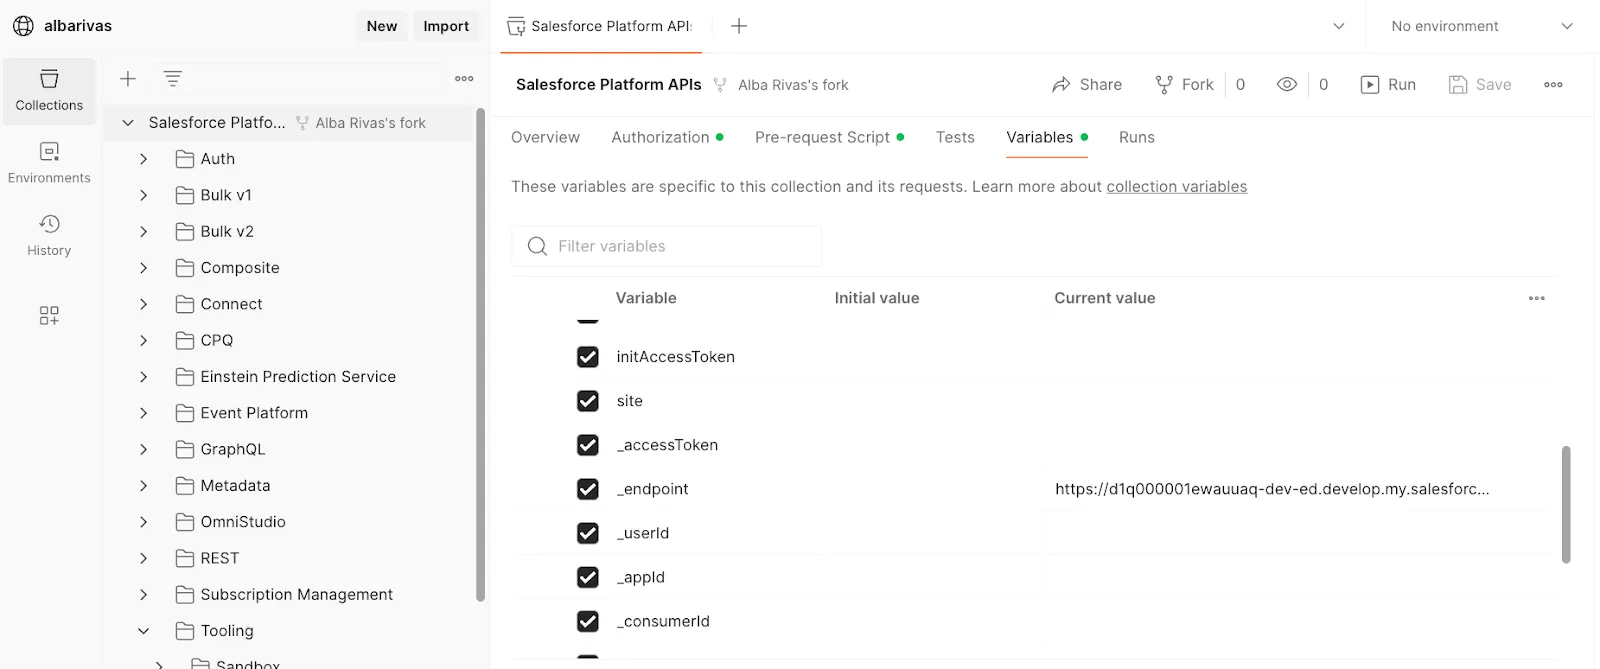The width and height of the screenshot is (1600, 669).
Task: Expand the Bulk v2 folder
Action: click(x=143, y=232)
